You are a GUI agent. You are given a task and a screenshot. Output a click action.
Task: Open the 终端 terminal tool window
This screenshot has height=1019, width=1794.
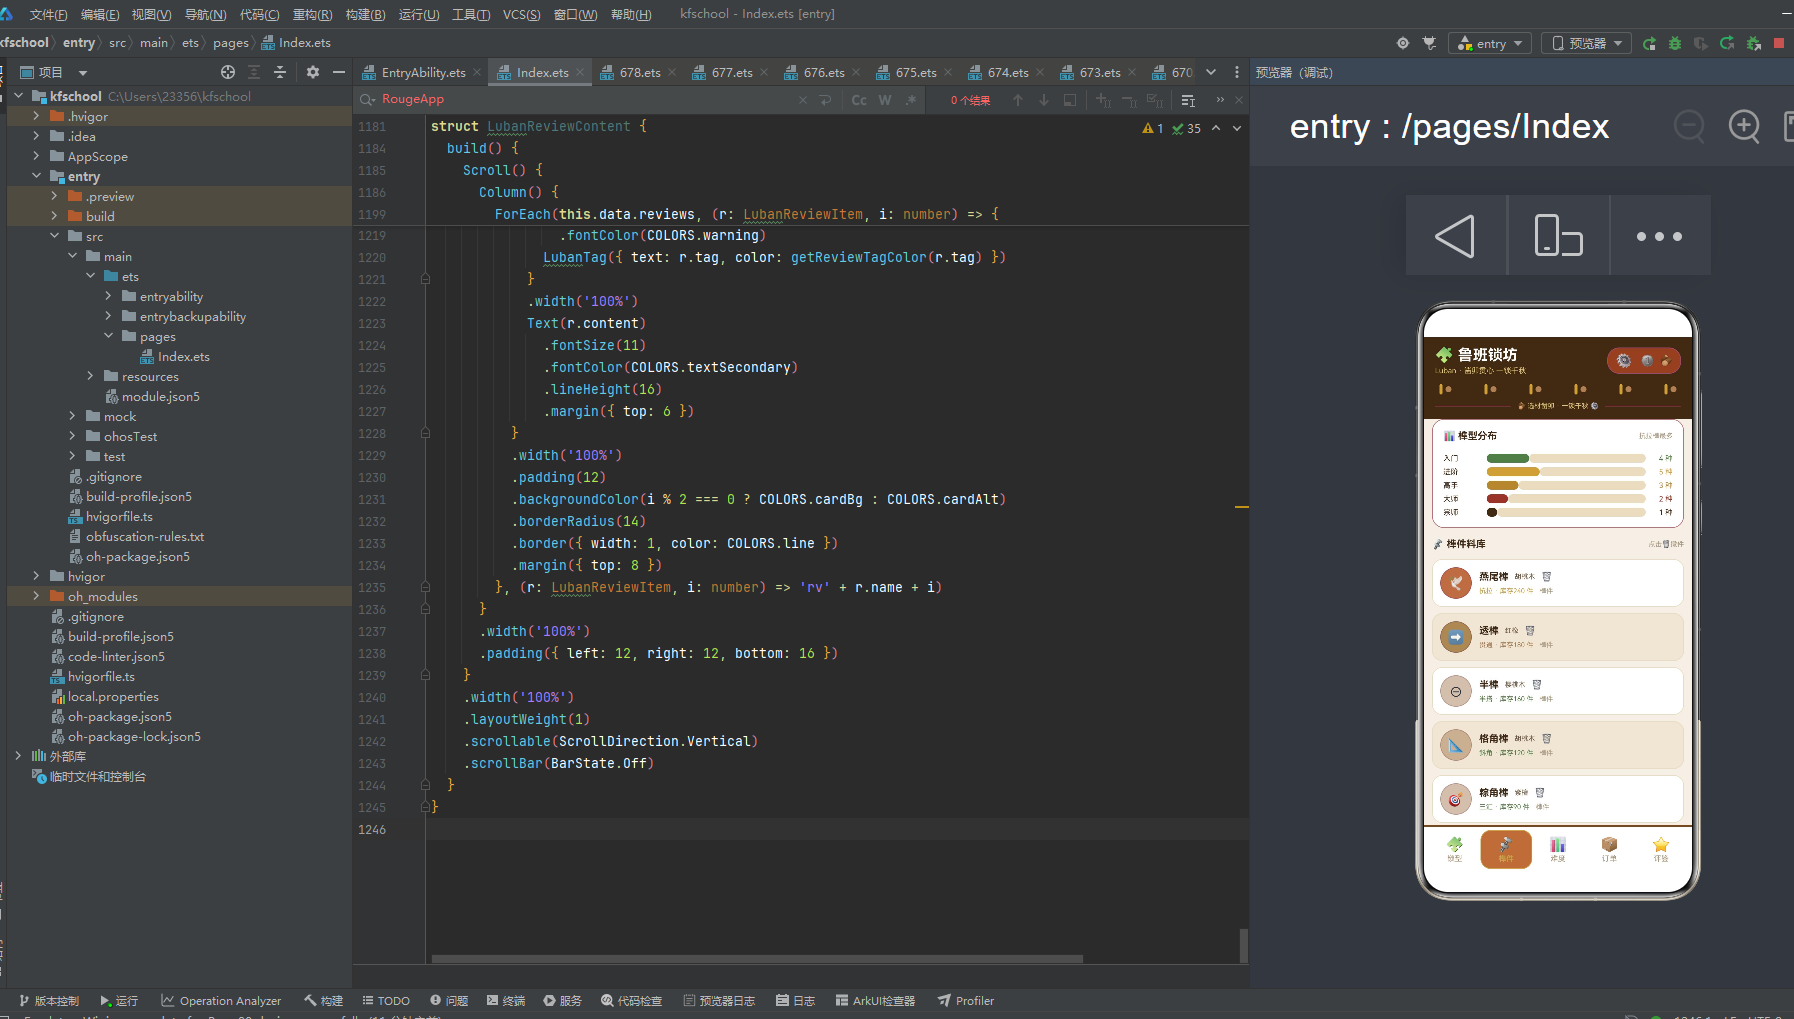click(506, 1000)
